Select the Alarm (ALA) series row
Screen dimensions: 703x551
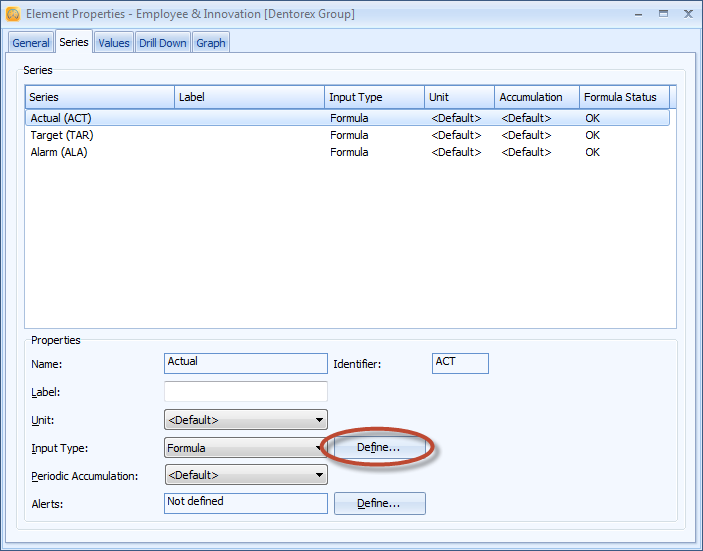[59, 152]
